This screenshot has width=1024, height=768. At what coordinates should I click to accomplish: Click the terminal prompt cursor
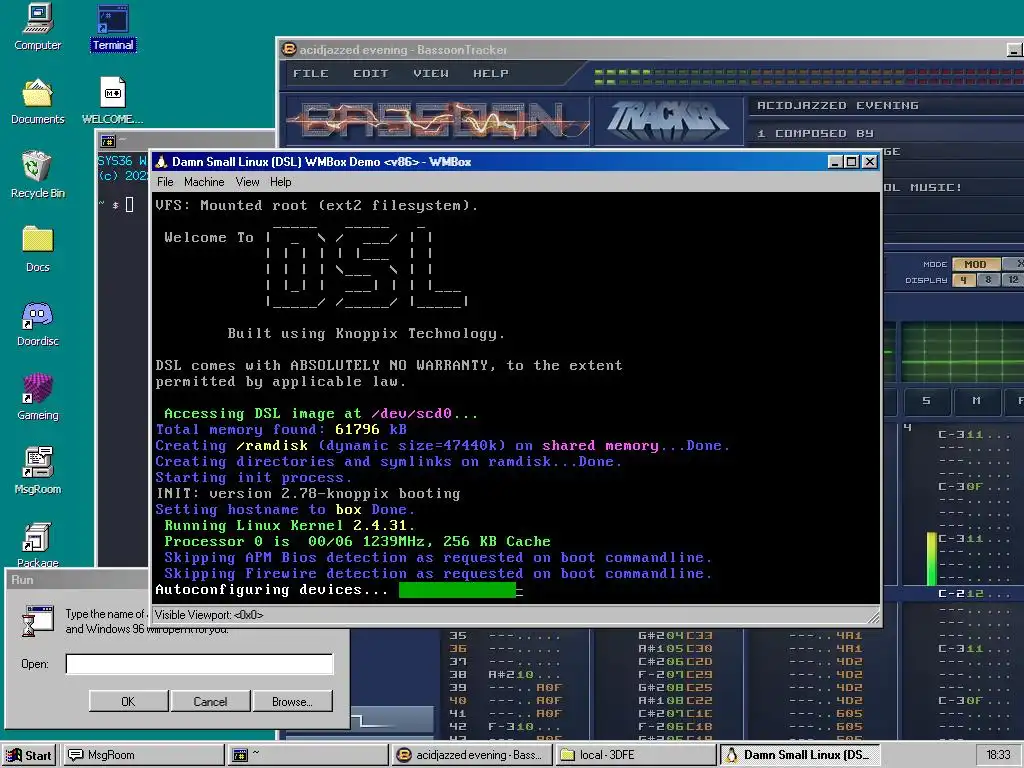pos(129,204)
